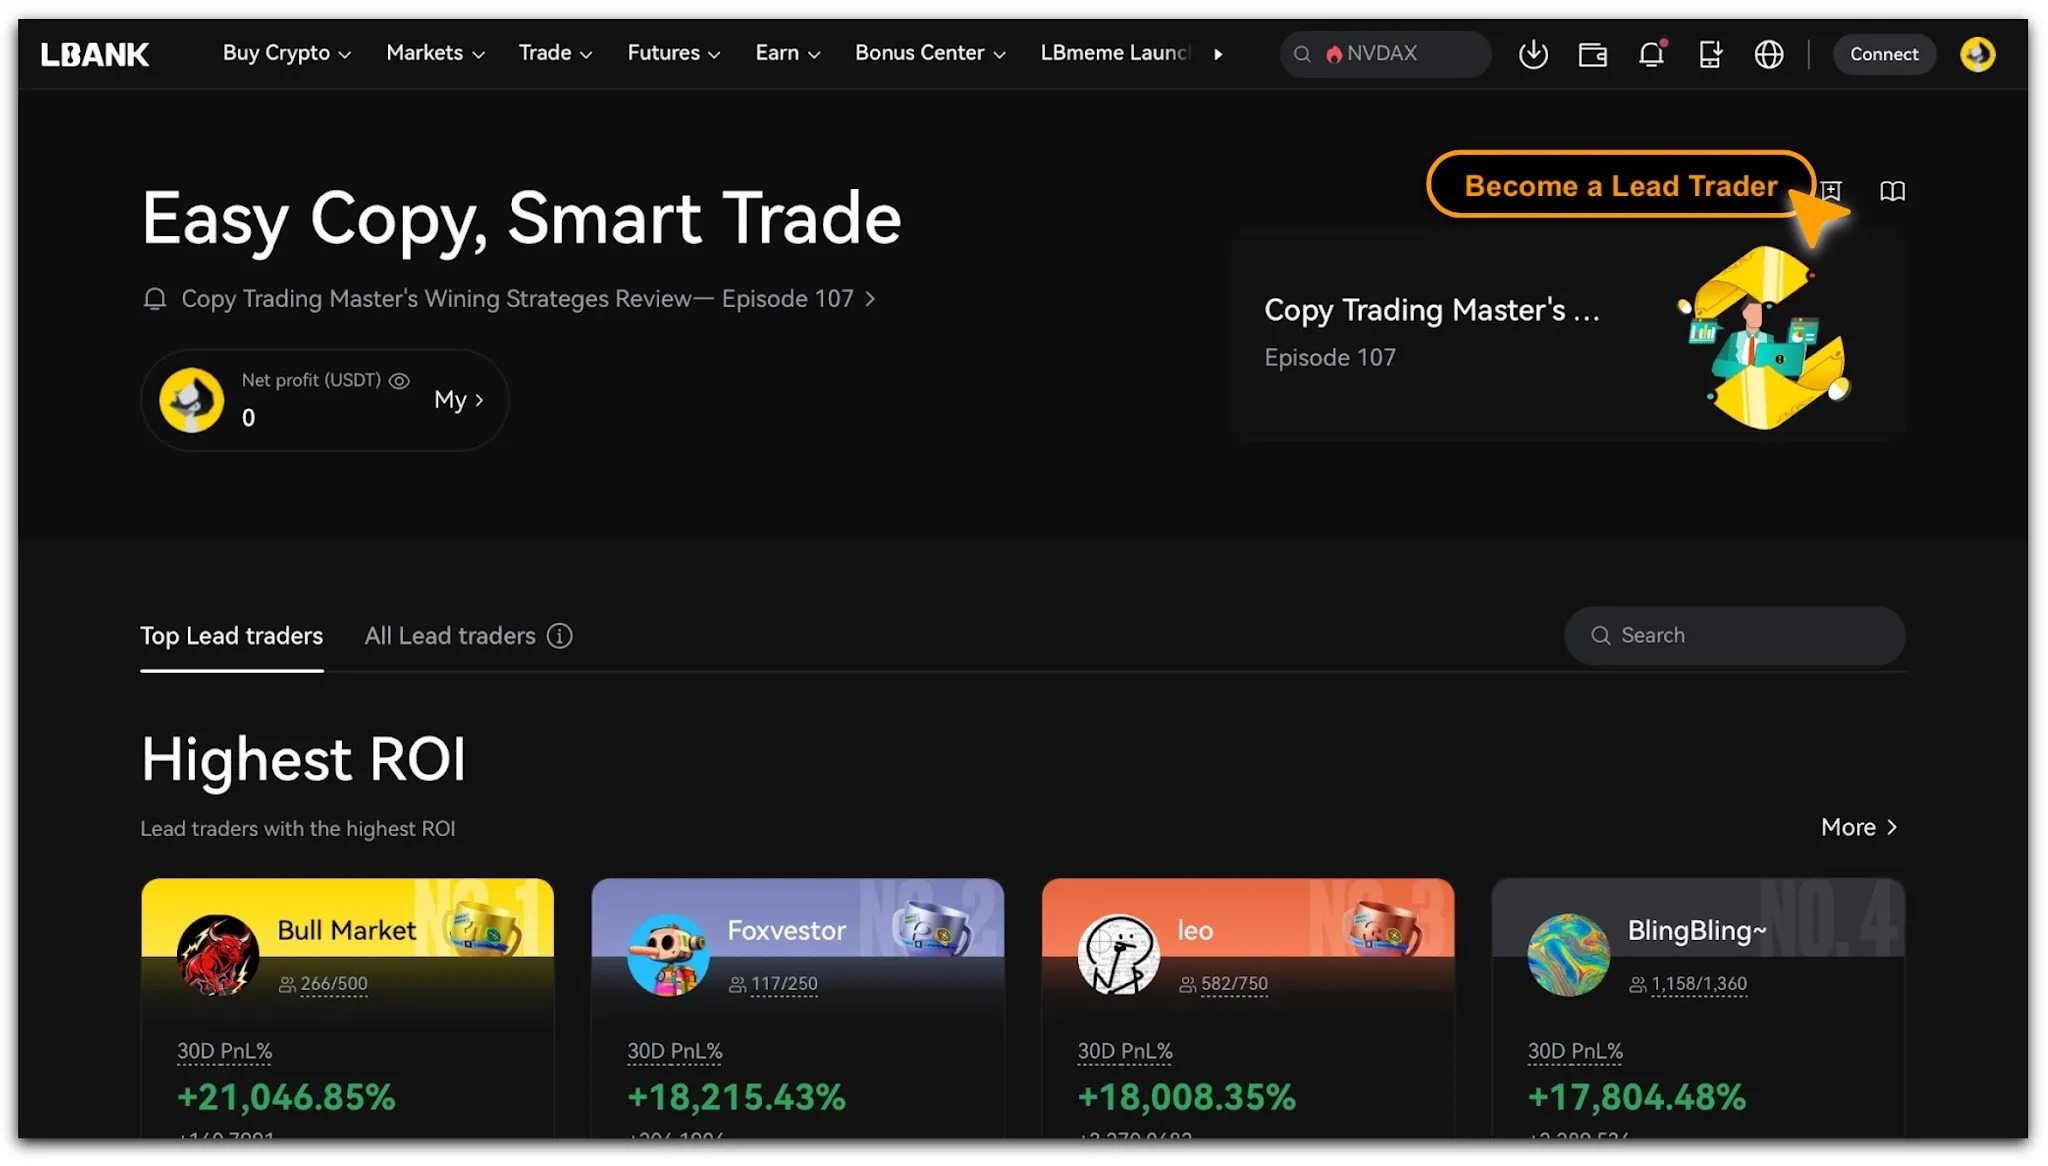2048x1166 pixels.
Task: Click the announcement bell icon
Action: (x=155, y=299)
